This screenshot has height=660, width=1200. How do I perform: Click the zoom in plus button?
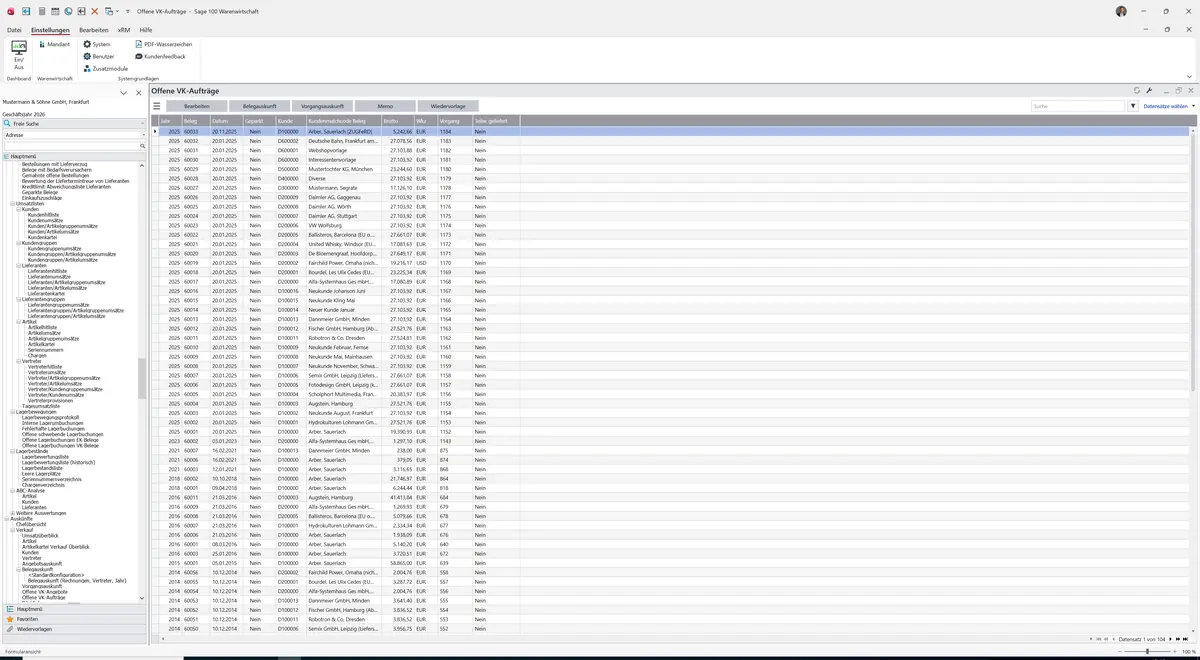[x=1176, y=651]
